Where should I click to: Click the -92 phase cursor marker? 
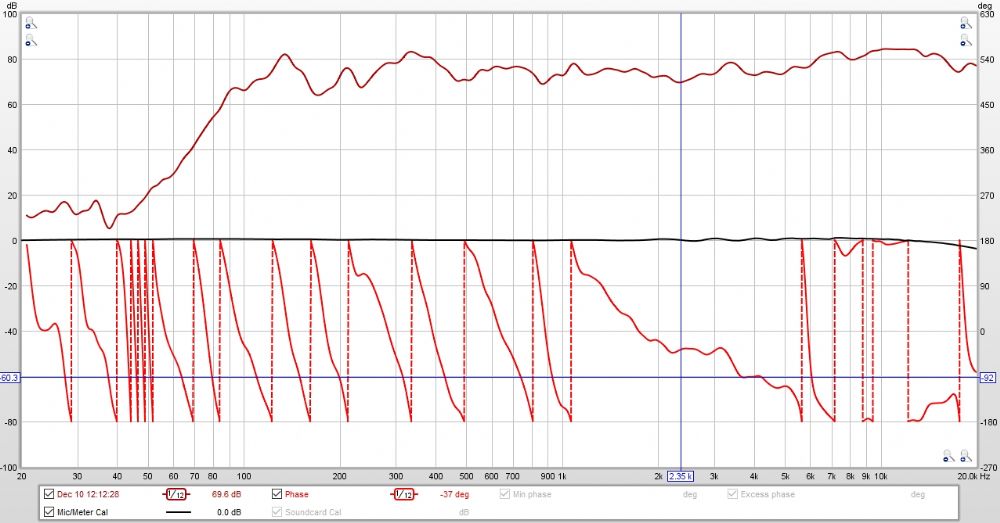987,378
